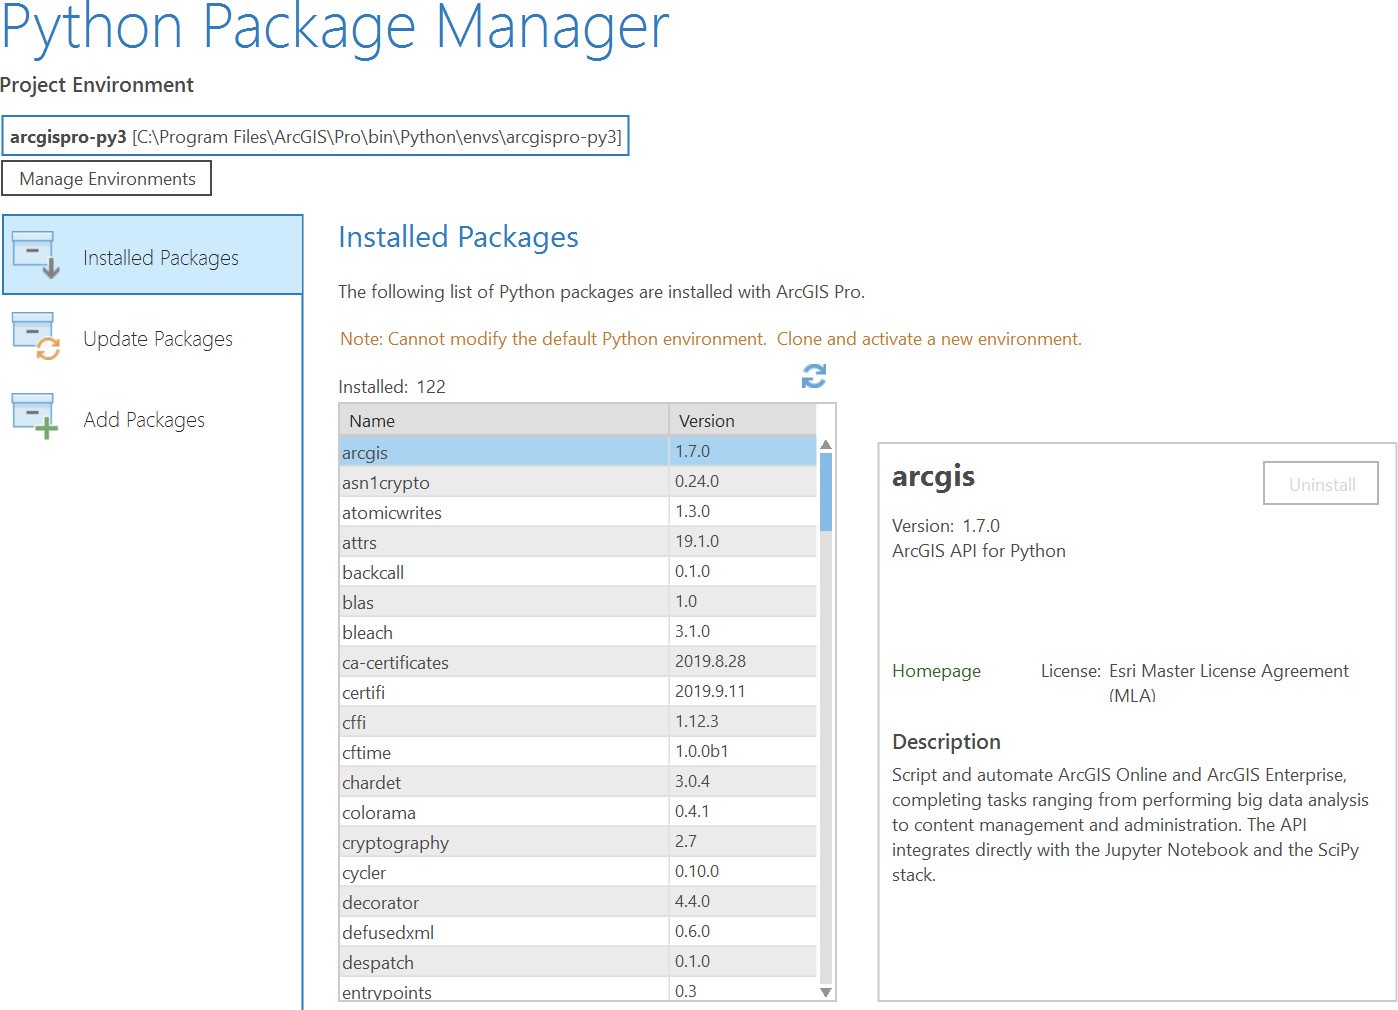Select the defusedxml package row
Viewport: 1398px width, 1010px height.
pyautogui.click(x=504, y=933)
